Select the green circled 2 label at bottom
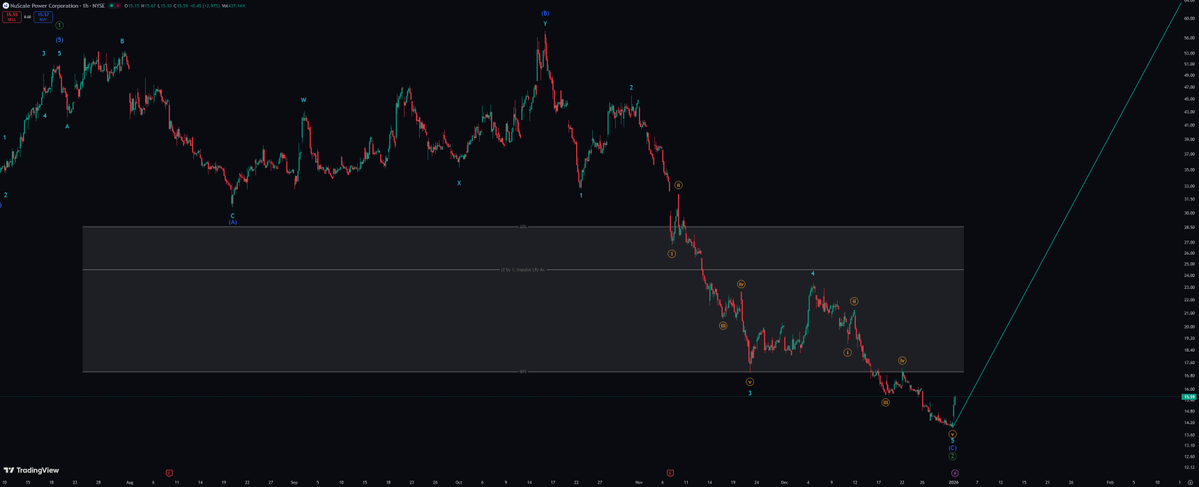The height and width of the screenshot is (487, 1199). pos(952,456)
